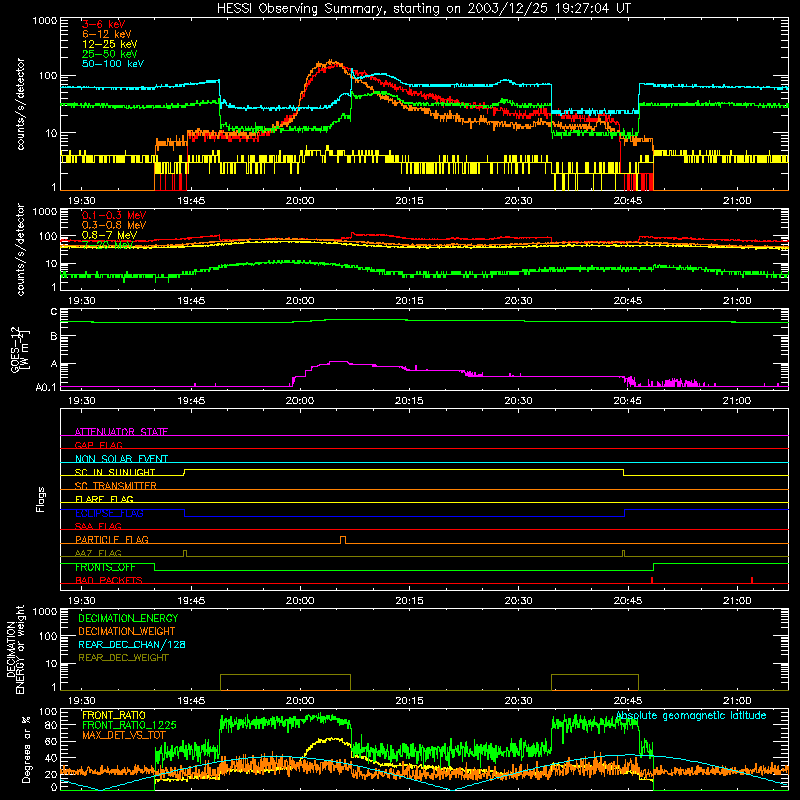Click the B level on GOES axis
The height and width of the screenshot is (800, 800).
click(x=54, y=337)
